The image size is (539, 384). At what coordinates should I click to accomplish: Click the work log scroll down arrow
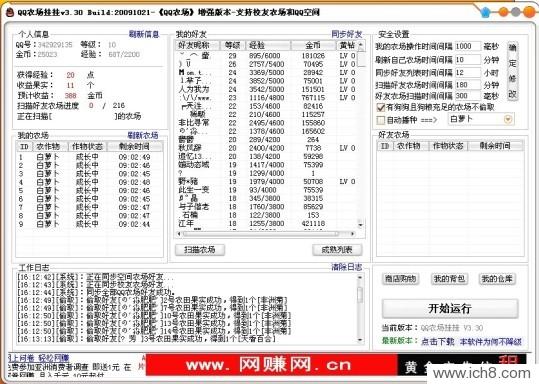(x=360, y=340)
